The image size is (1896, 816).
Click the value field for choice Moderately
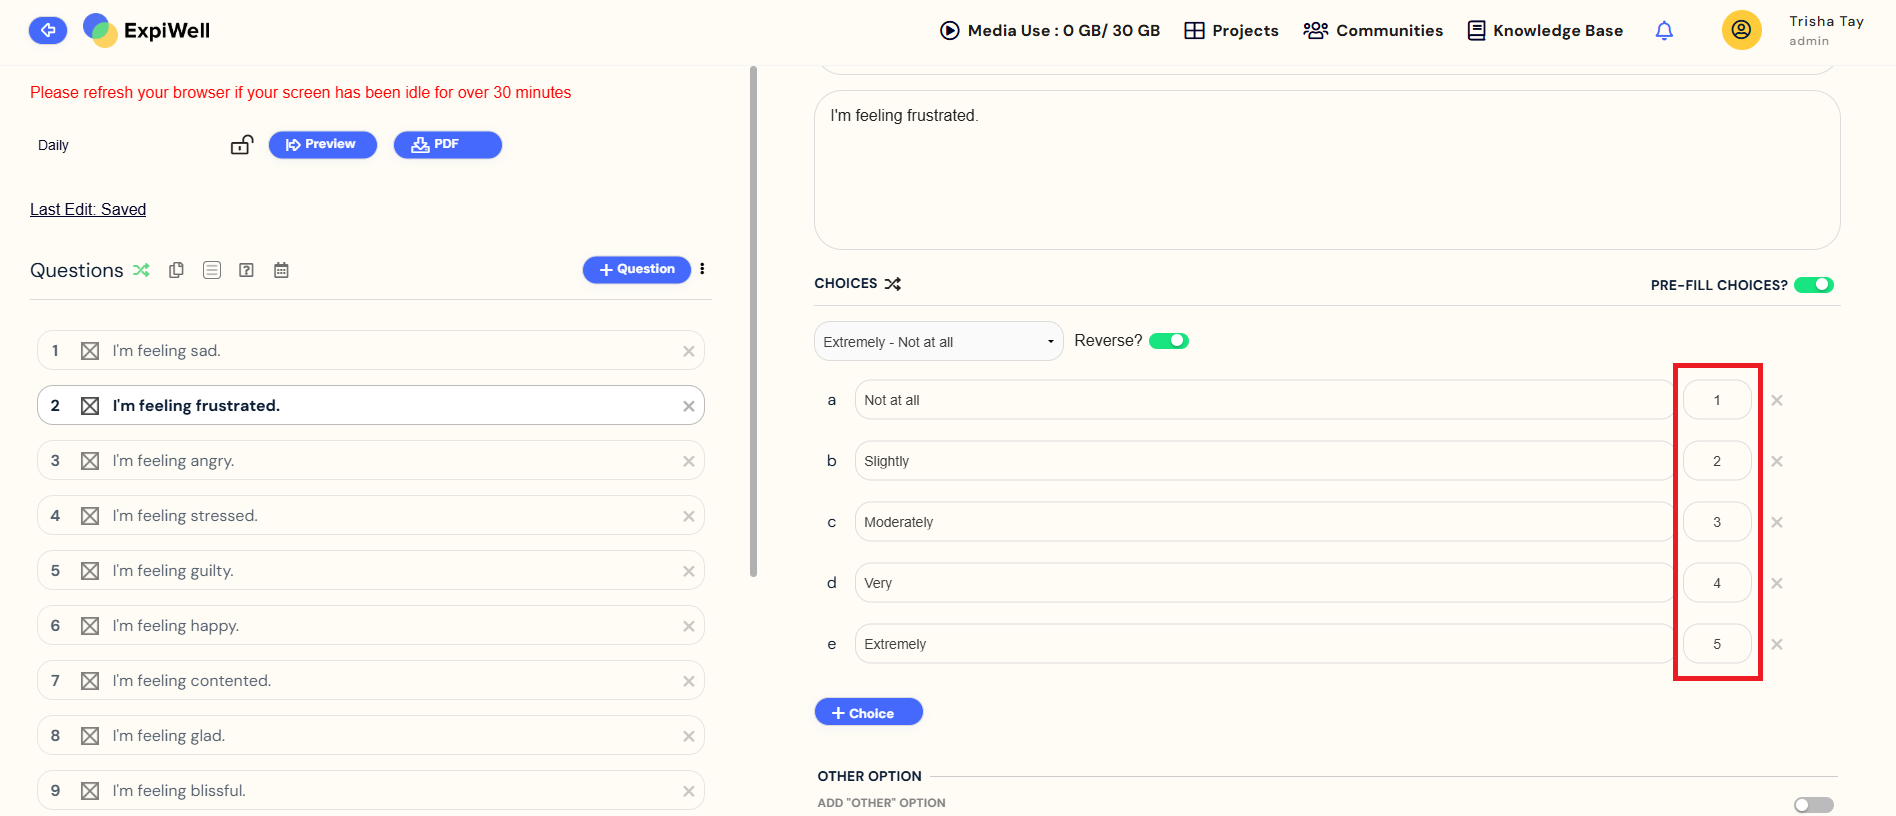point(1716,522)
